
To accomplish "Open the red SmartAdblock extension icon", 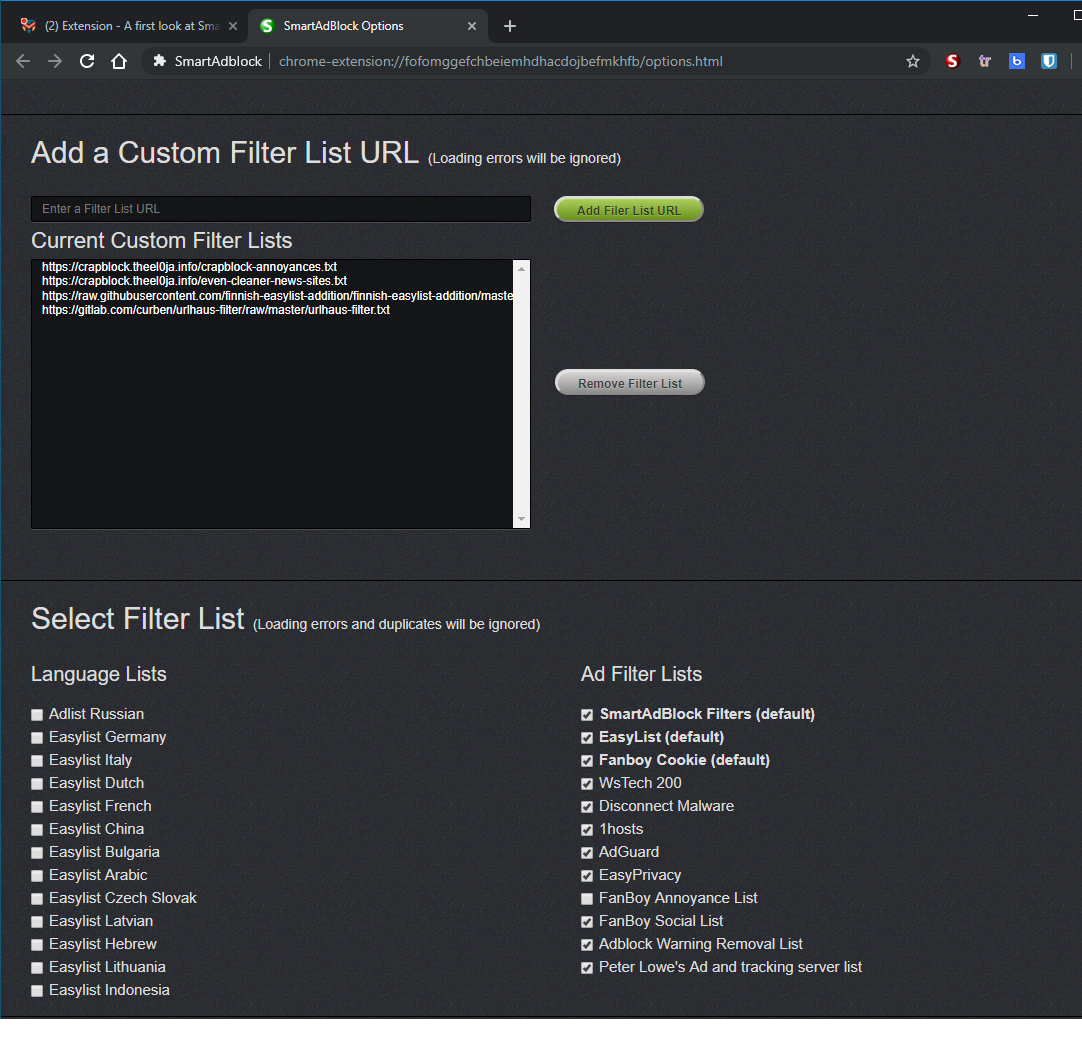I will tap(952, 61).
